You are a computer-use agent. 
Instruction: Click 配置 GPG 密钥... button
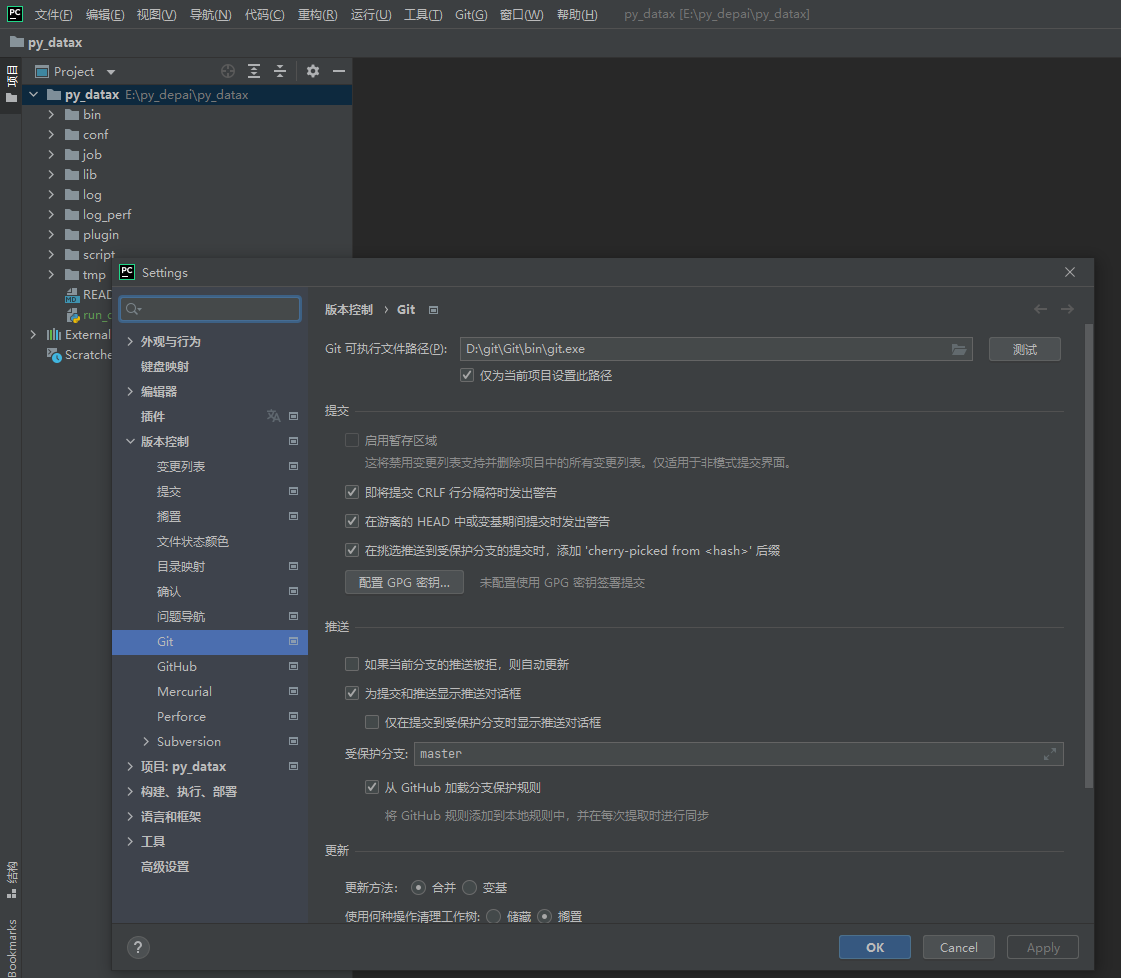pos(404,582)
